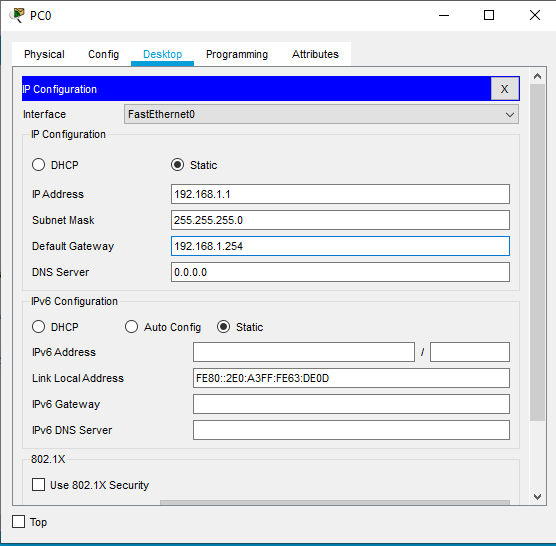Open the Physical tab
The width and height of the screenshot is (556, 546).
click(x=44, y=54)
